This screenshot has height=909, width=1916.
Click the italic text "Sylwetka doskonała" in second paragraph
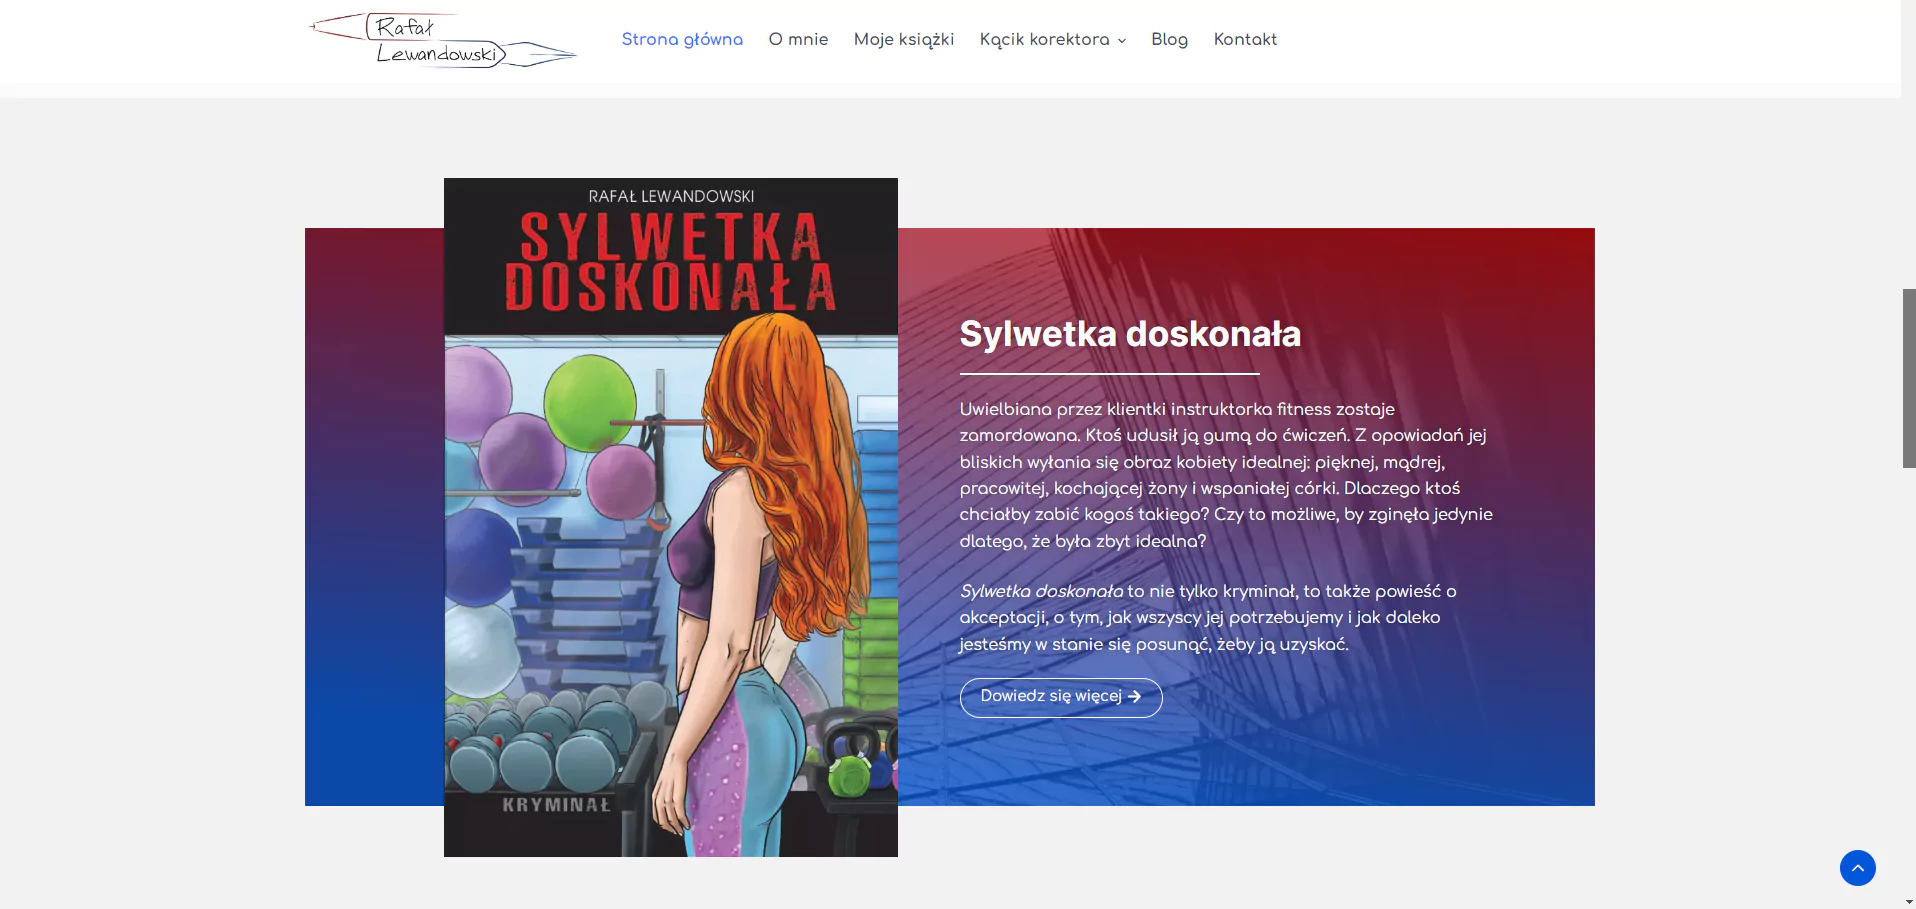coord(1041,591)
